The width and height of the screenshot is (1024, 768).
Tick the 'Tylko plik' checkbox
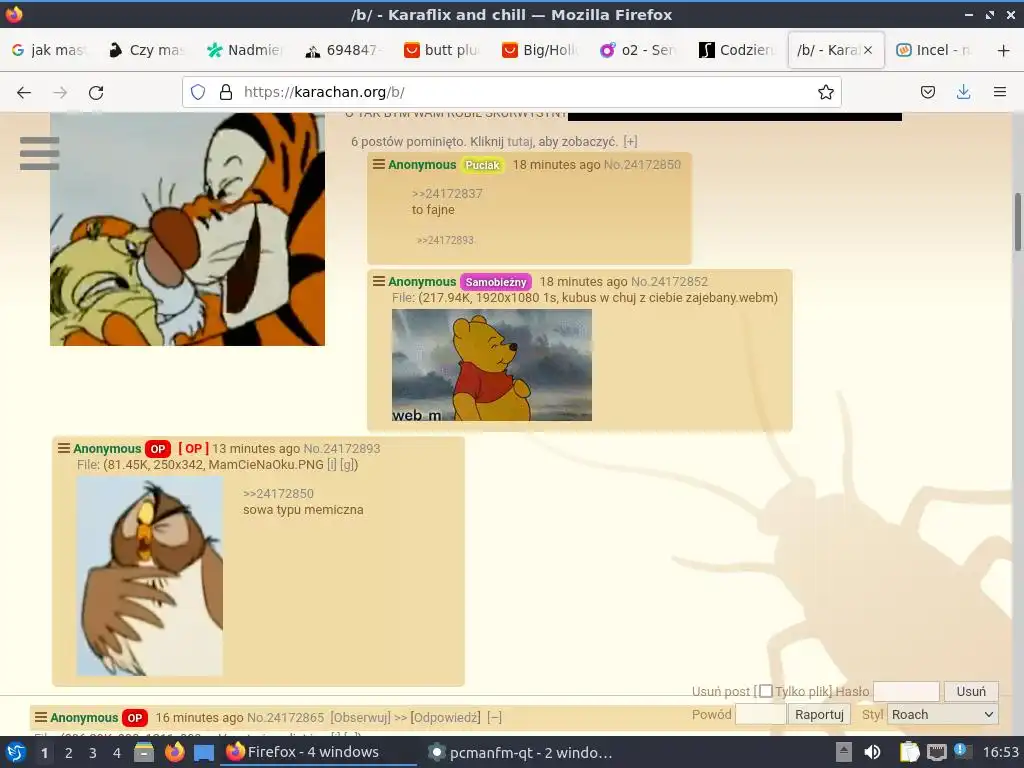coord(766,691)
